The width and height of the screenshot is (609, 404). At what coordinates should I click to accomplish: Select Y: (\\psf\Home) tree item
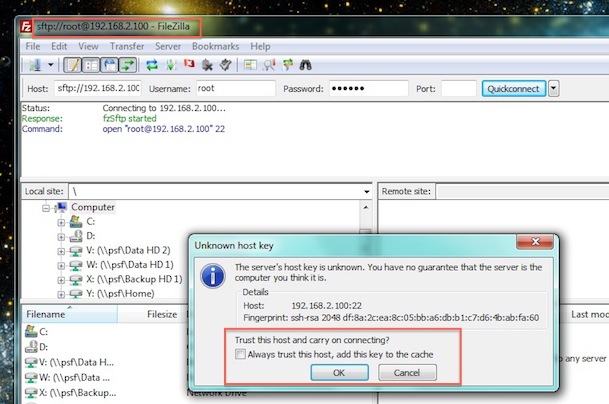tap(120, 293)
